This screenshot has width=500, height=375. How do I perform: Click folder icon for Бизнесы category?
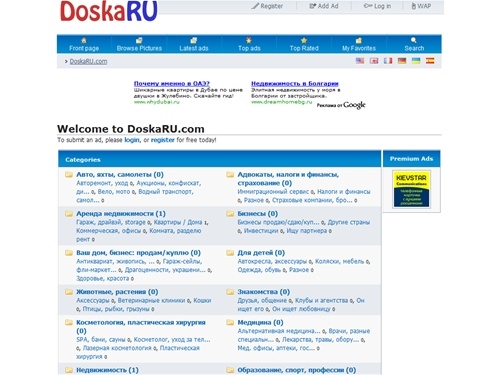(x=230, y=214)
